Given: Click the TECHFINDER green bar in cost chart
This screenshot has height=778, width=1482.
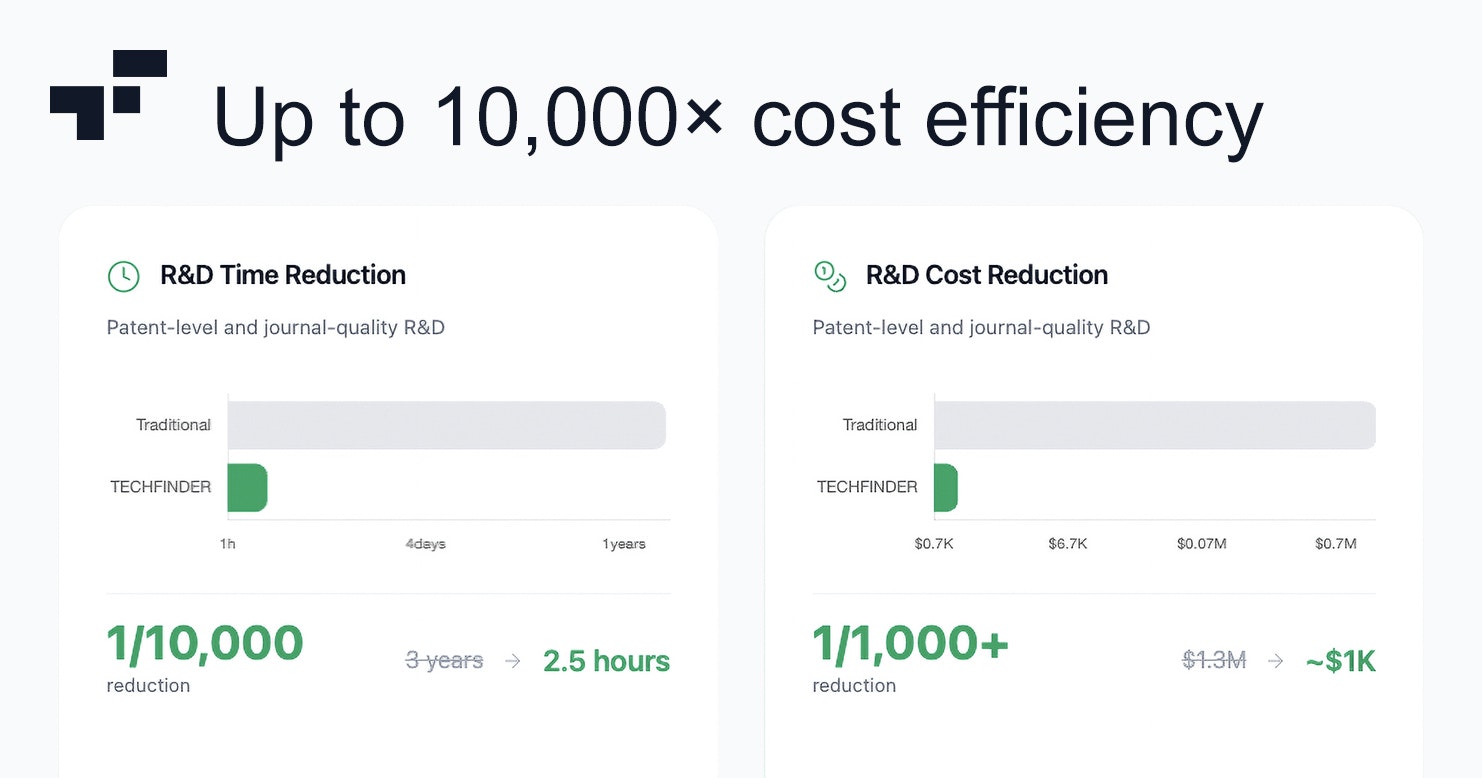Looking at the screenshot, I should click(946, 488).
